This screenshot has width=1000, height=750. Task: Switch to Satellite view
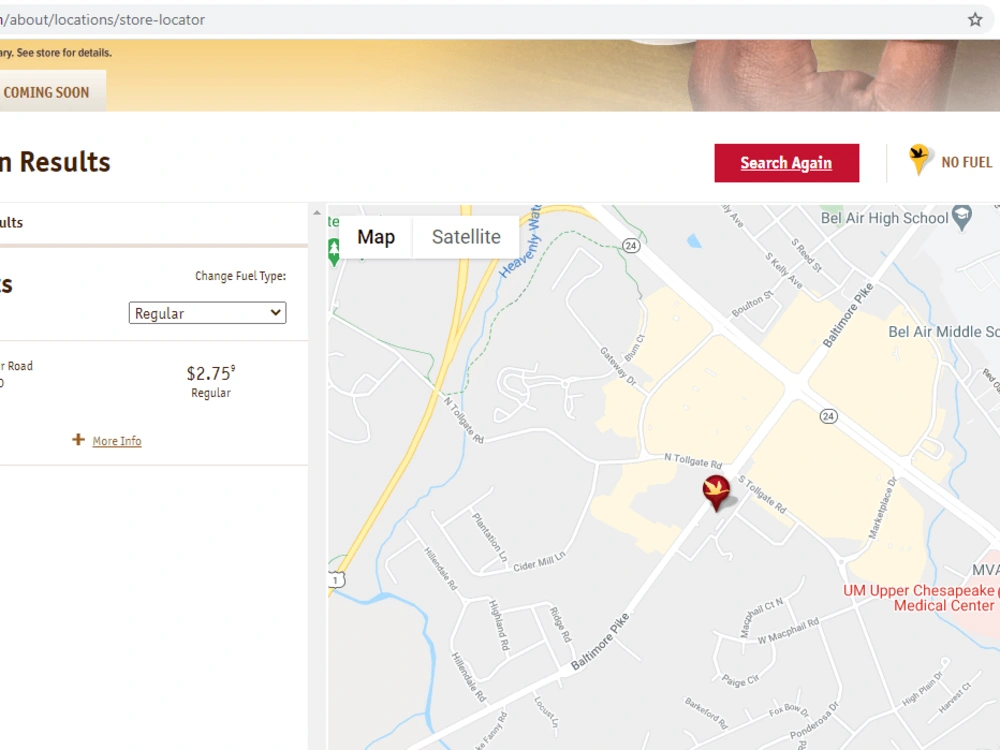tap(466, 237)
